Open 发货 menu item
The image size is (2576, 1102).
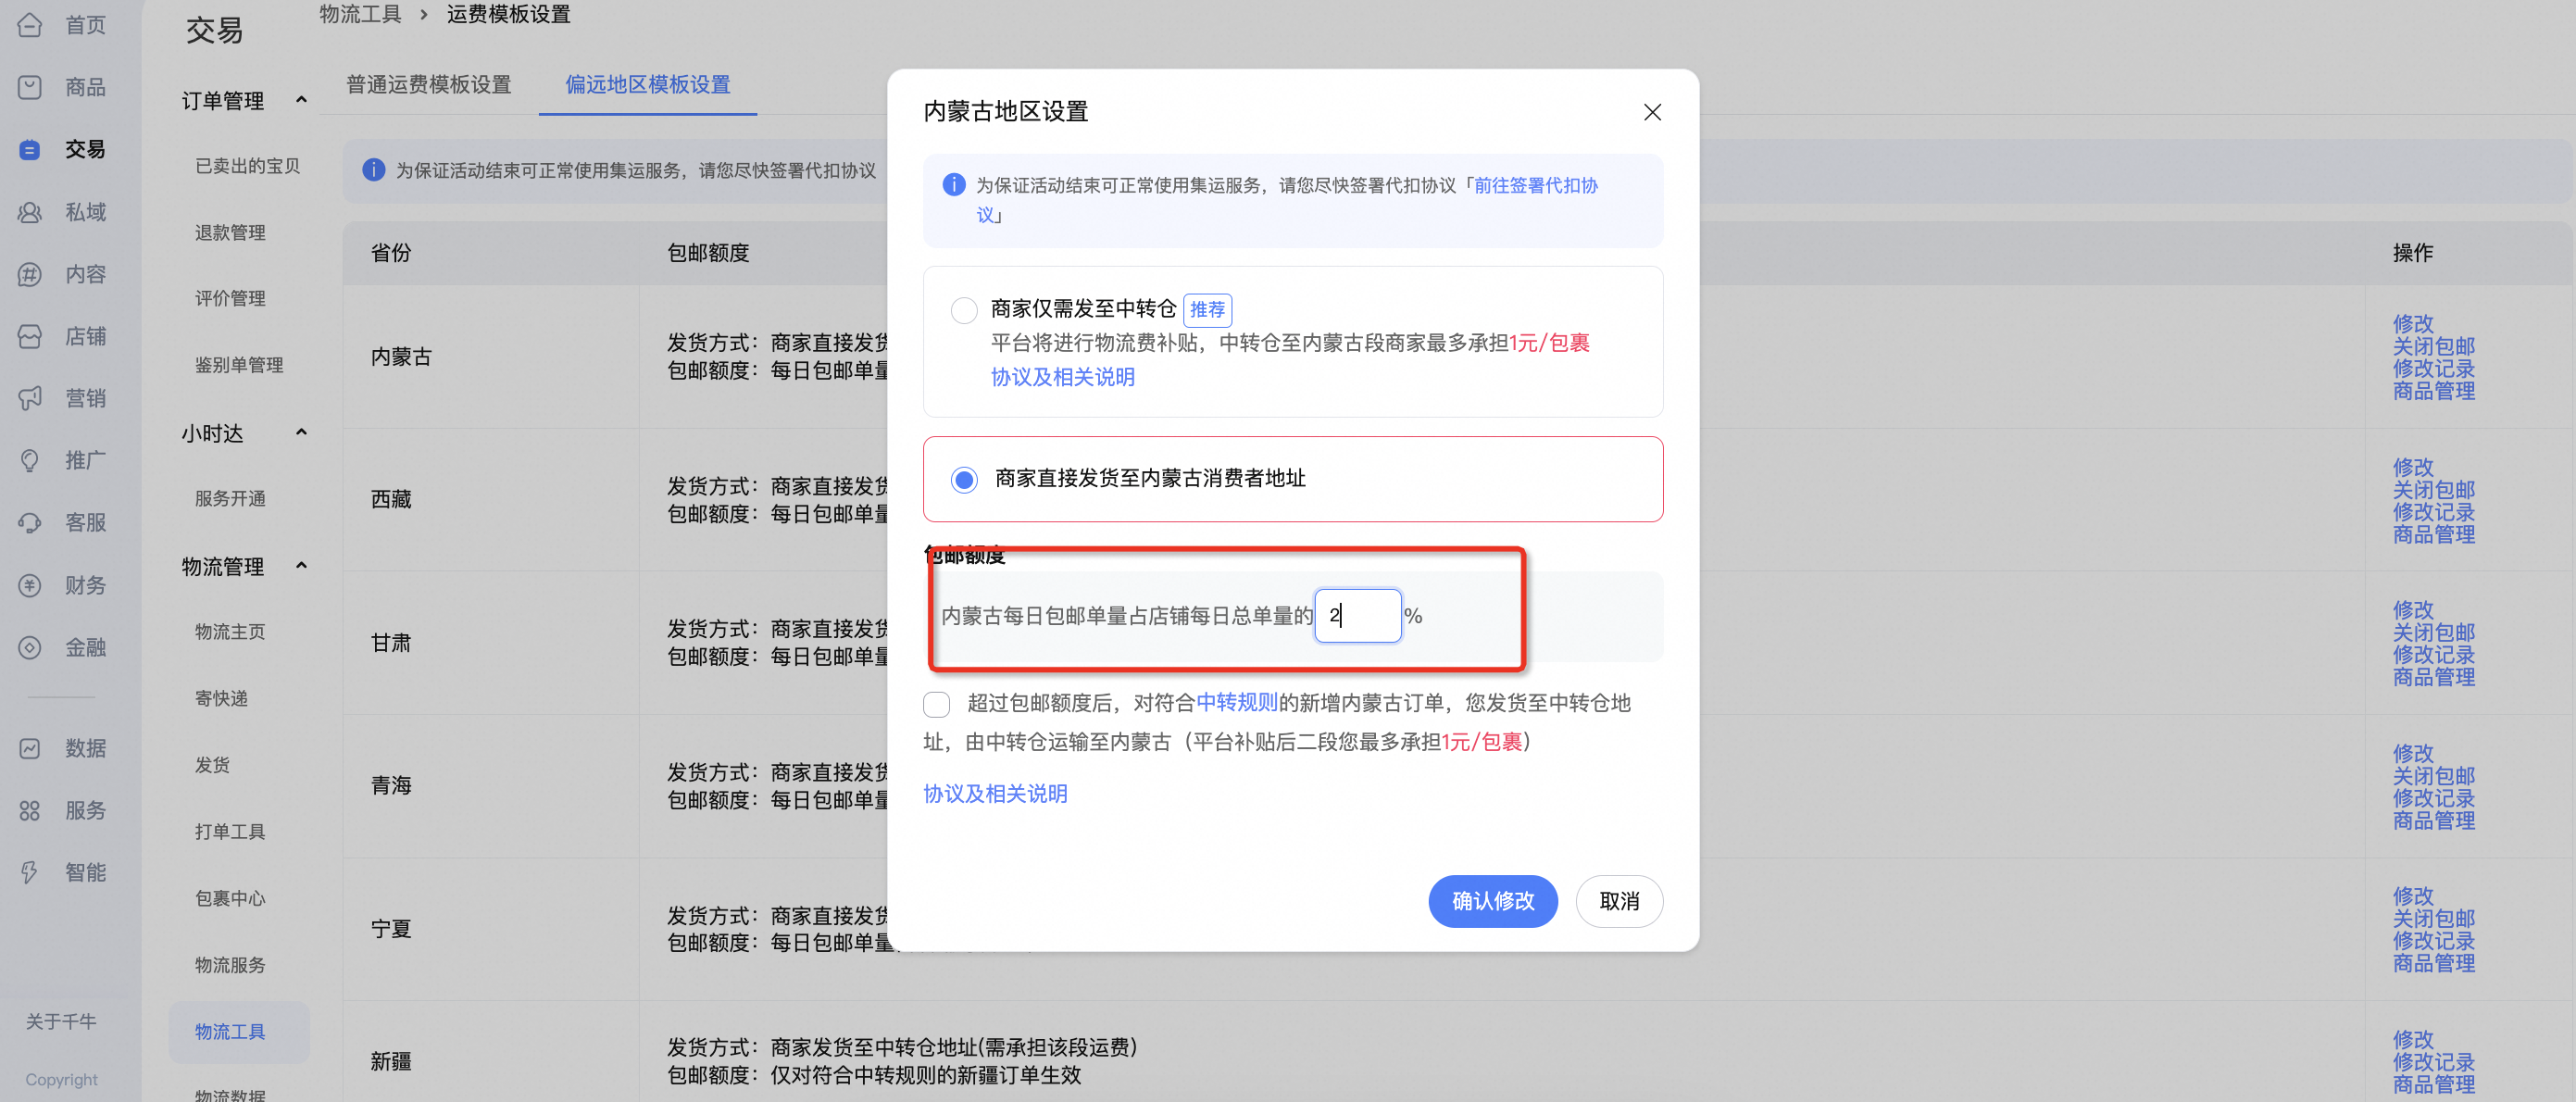(212, 764)
